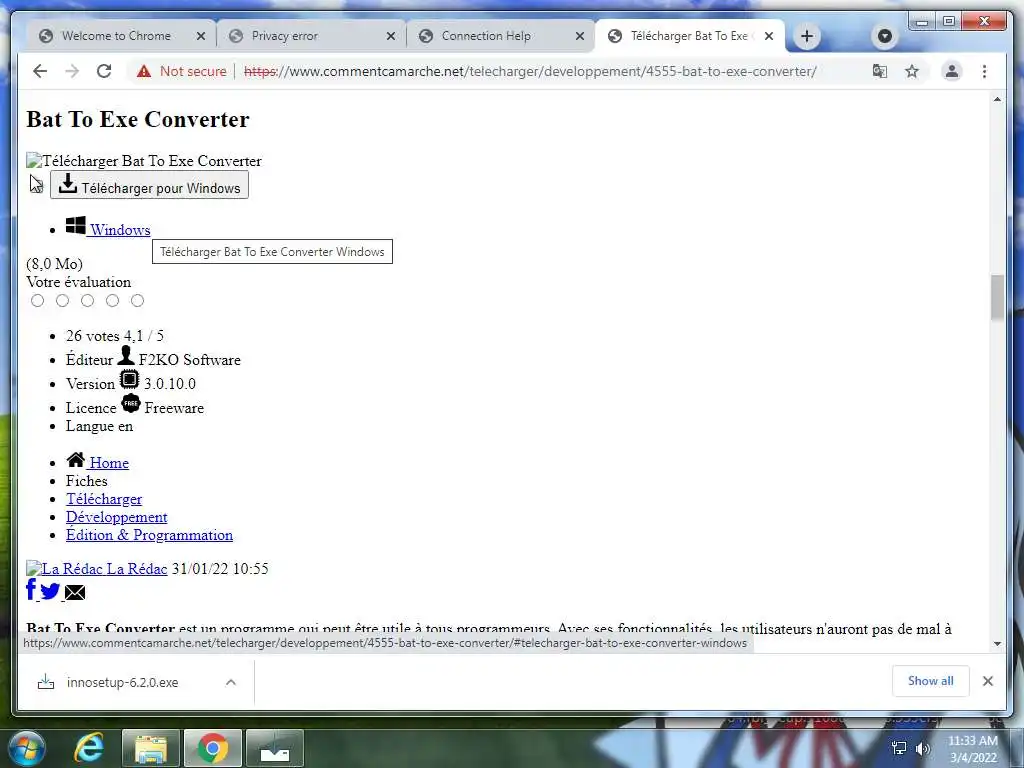
Task: Select the first rating radio button
Action: (x=38, y=300)
